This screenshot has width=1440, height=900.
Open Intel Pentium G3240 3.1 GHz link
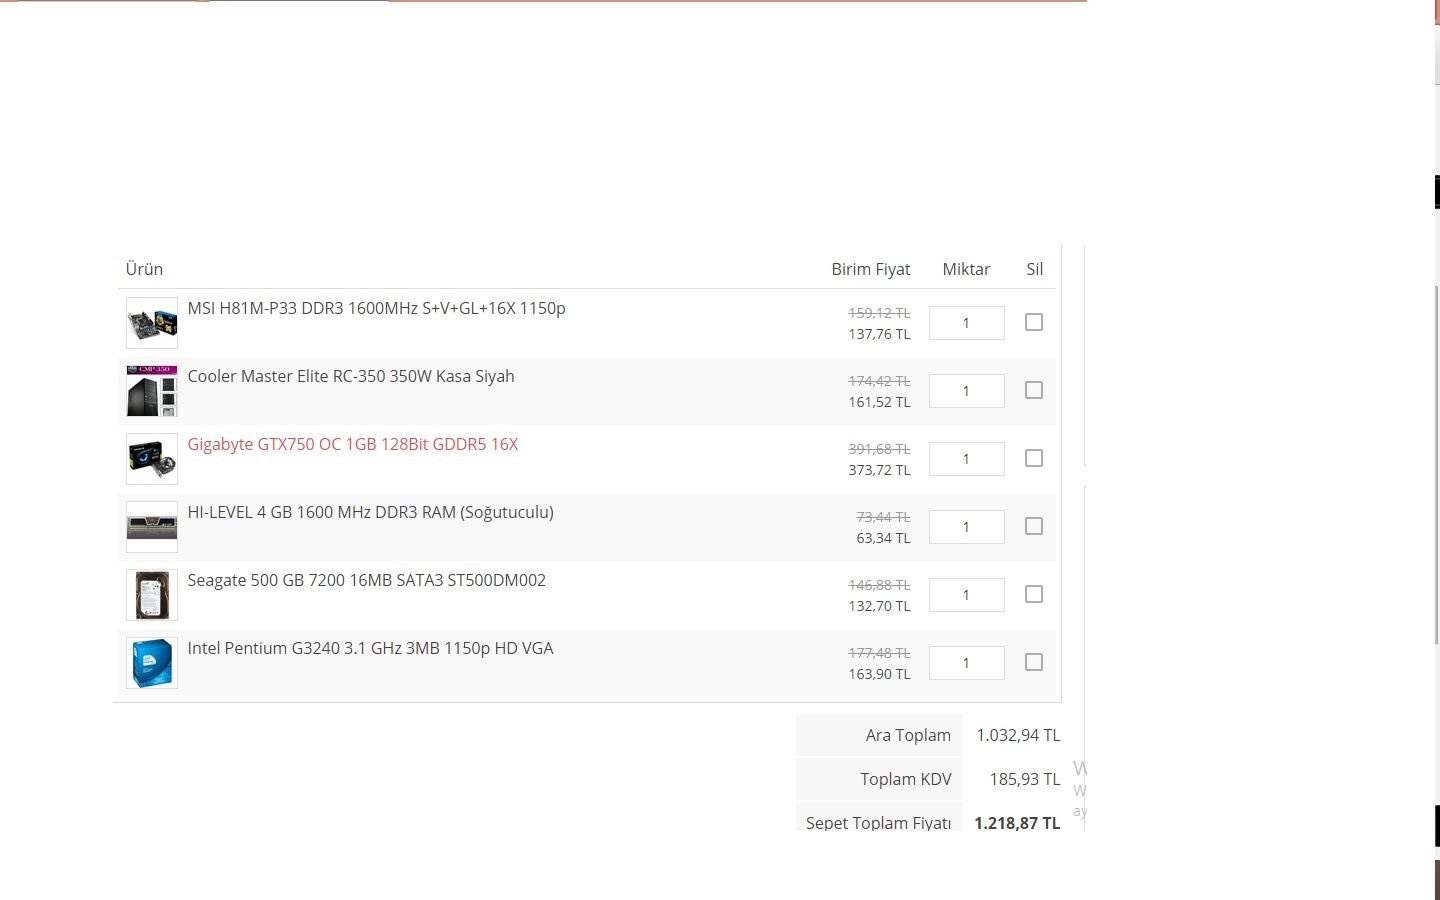(370, 648)
